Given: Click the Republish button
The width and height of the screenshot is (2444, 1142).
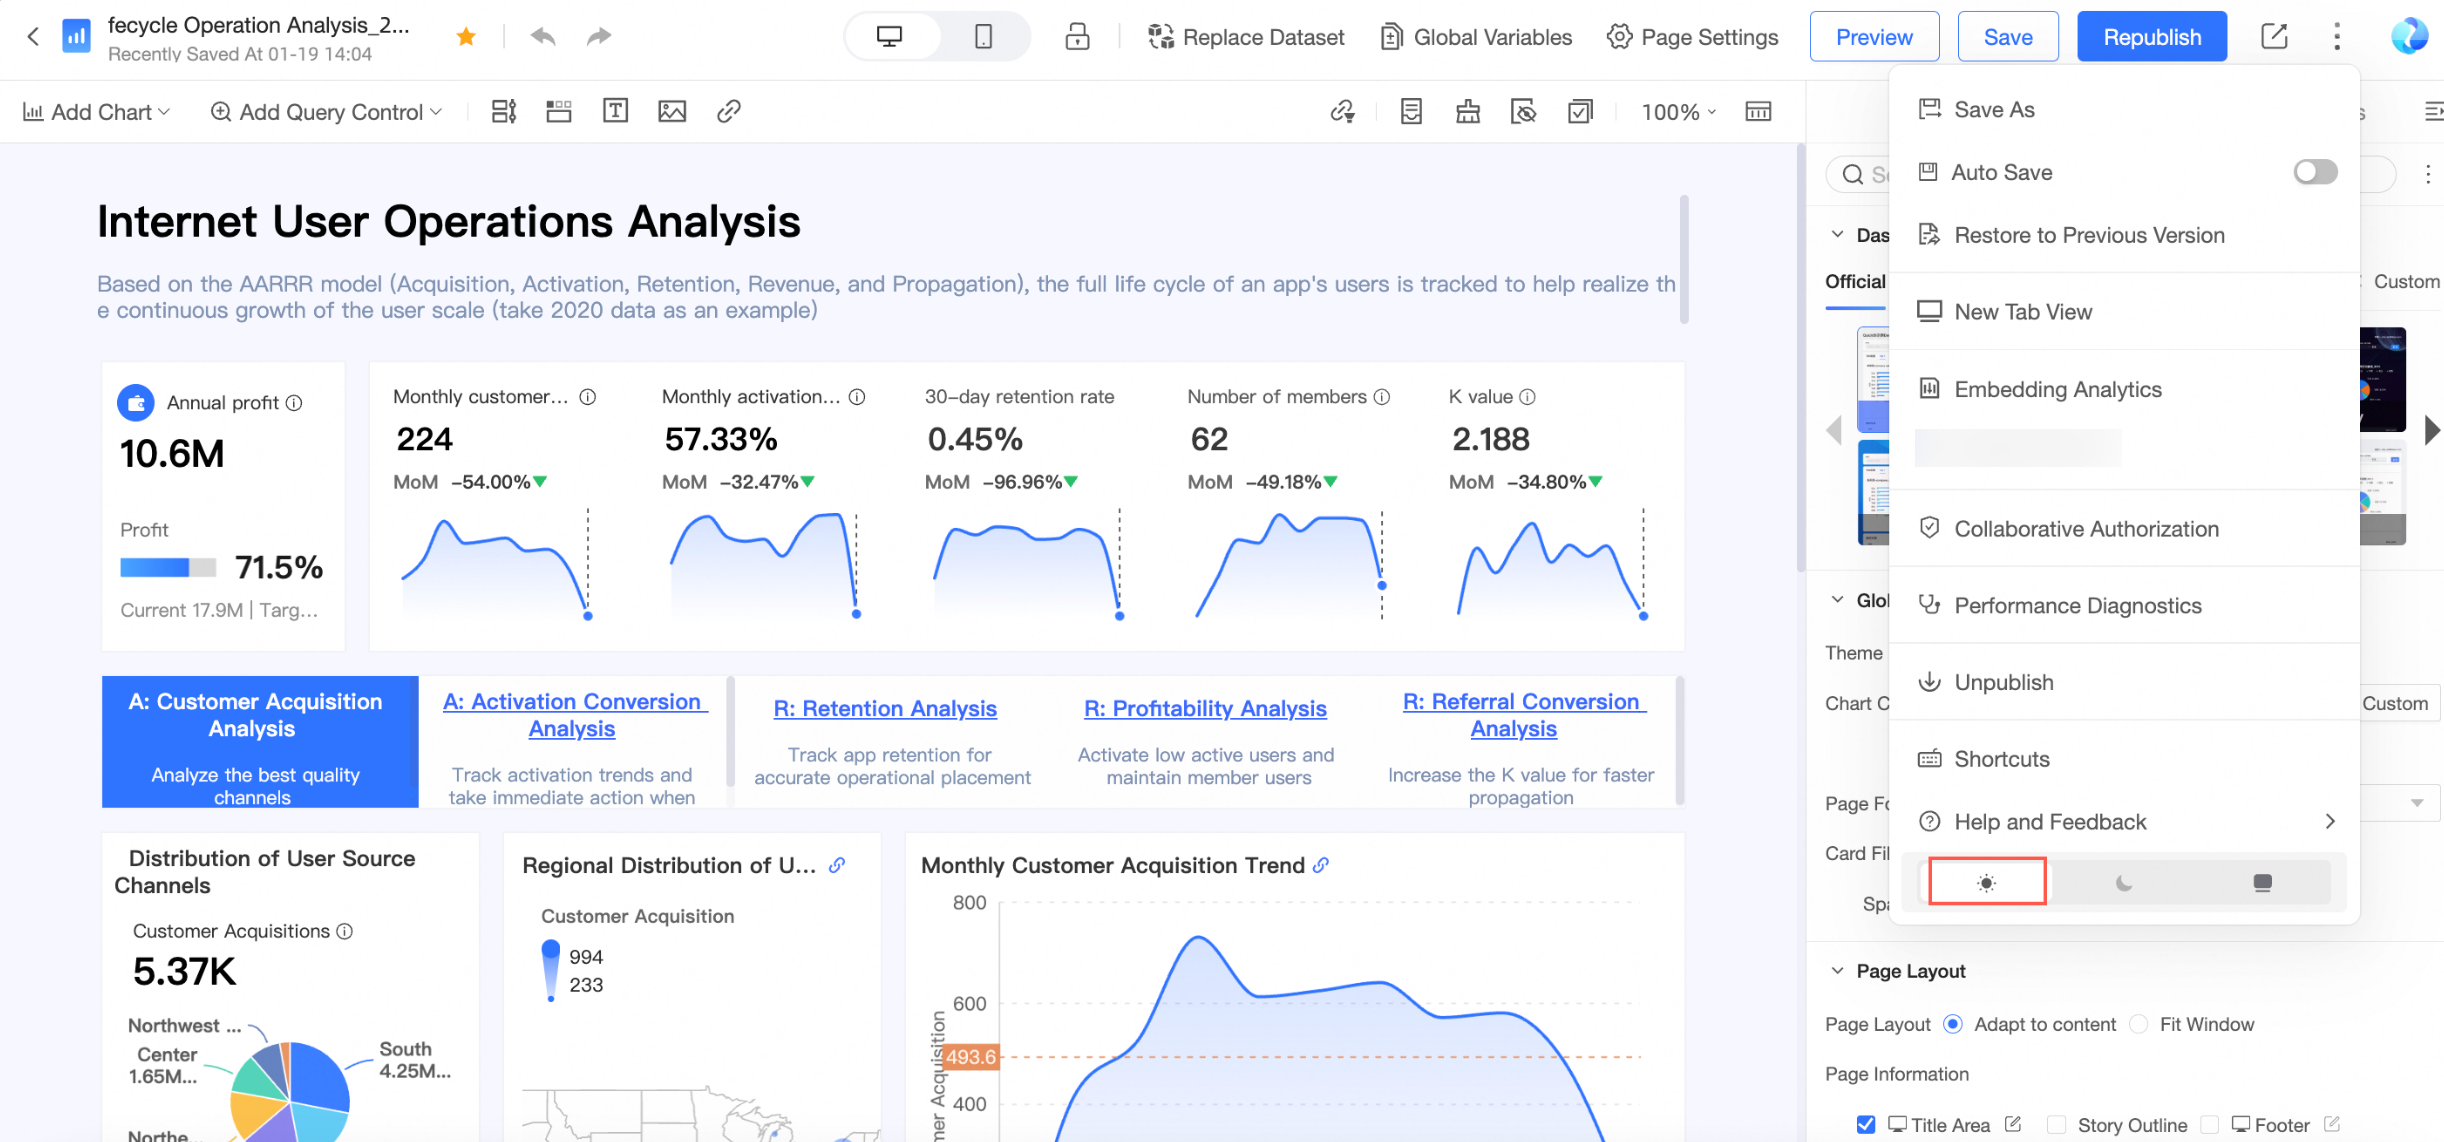Looking at the screenshot, I should [2152, 37].
